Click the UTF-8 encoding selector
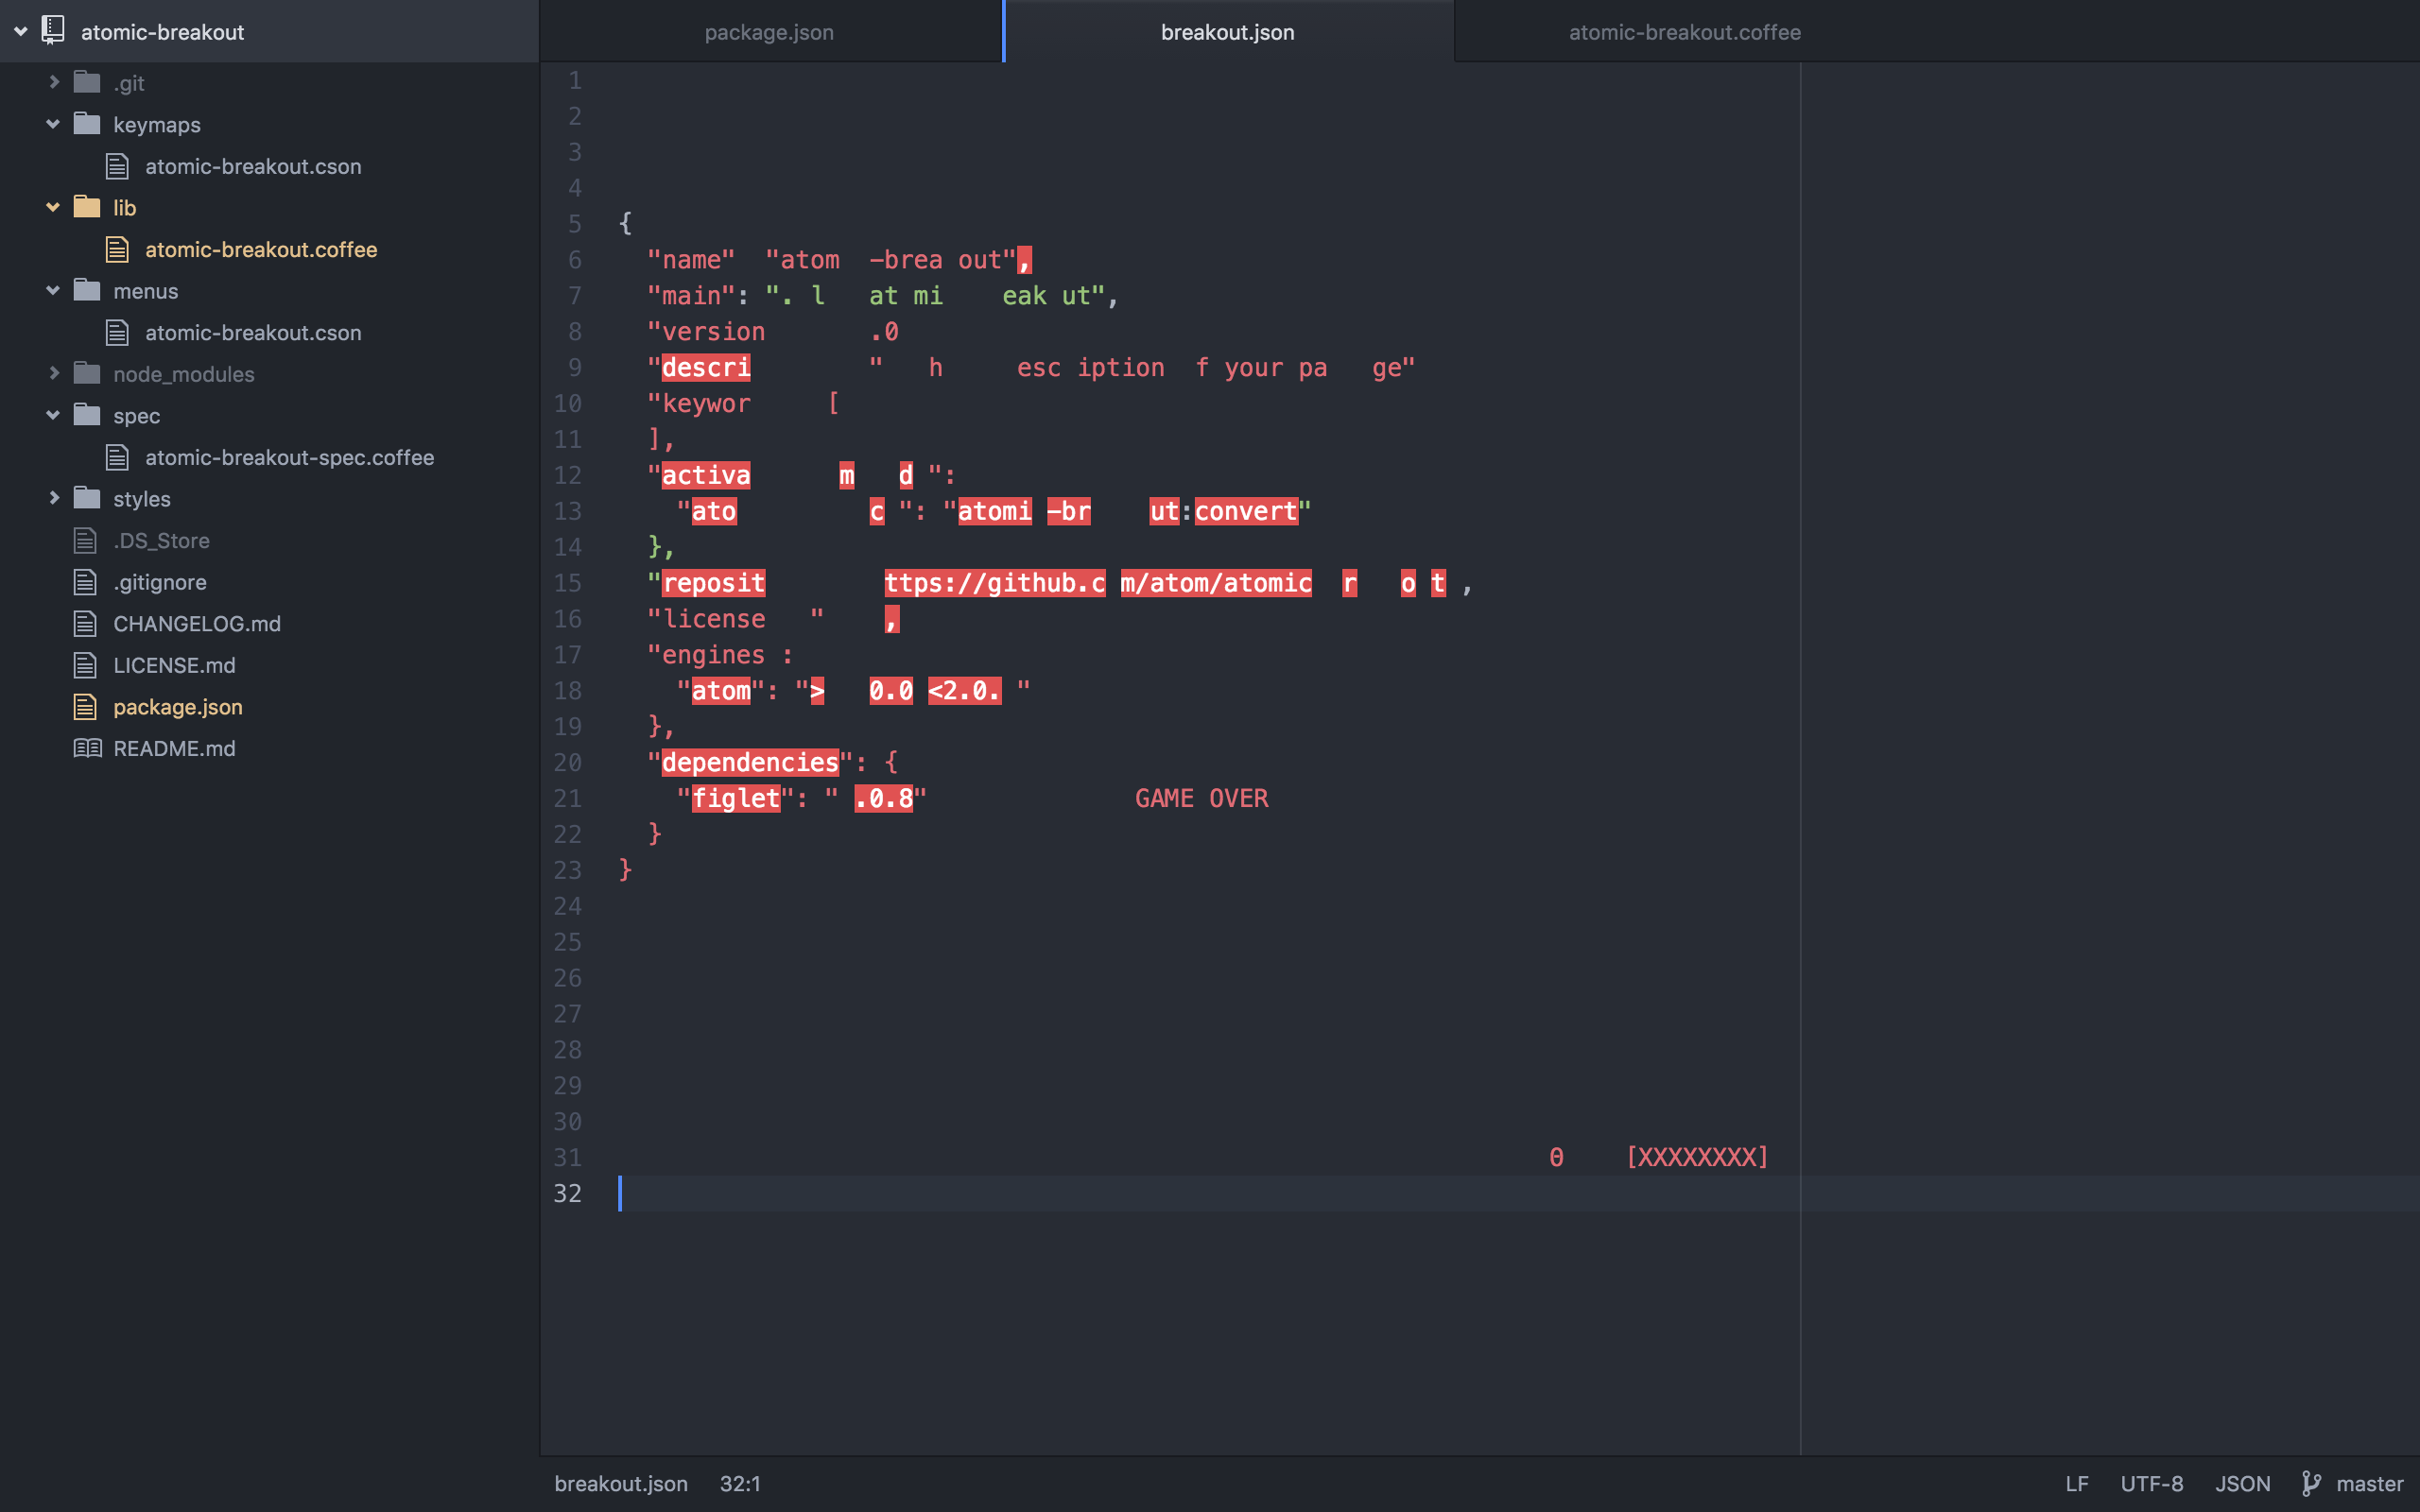 click(2151, 1483)
